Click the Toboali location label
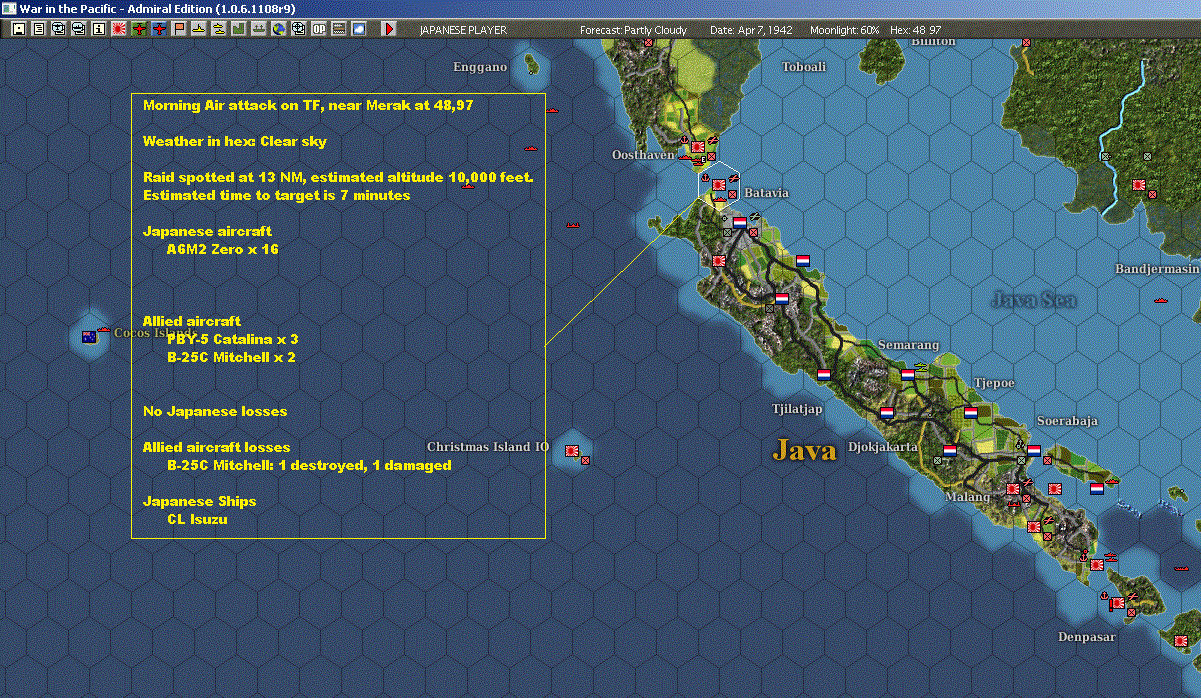The width and height of the screenshot is (1201, 698). [805, 67]
